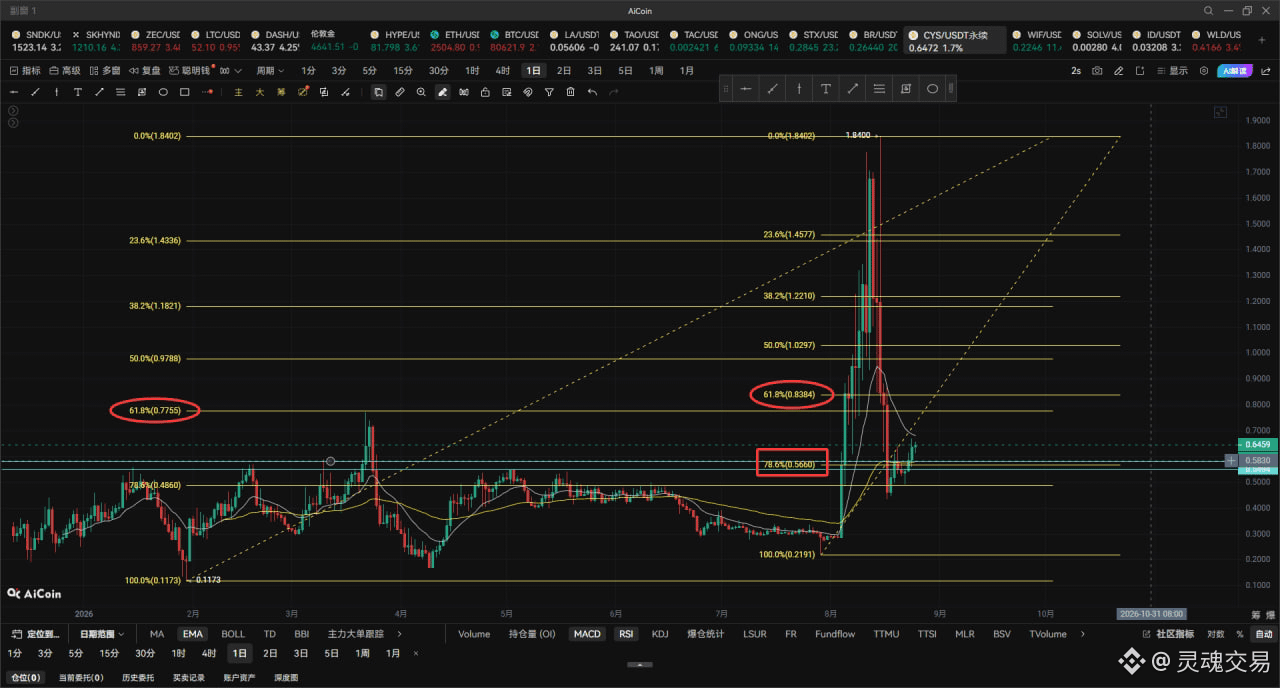Click the lock drawings icon
The width and height of the screenshot is (1280, 688).
click(x=485, y=92)
